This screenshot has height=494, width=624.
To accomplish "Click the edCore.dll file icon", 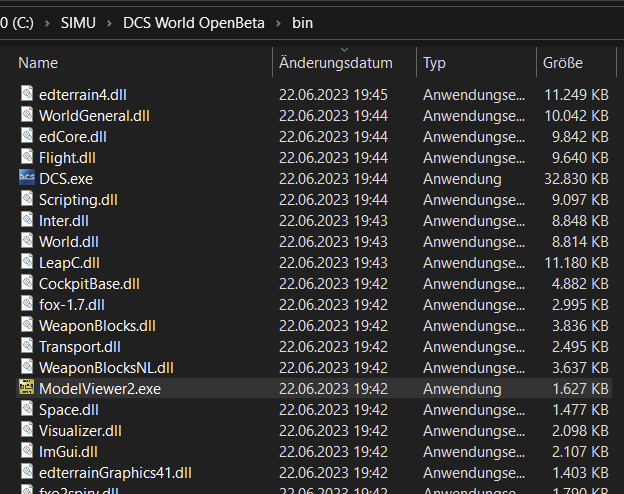I will pos(27,135).
